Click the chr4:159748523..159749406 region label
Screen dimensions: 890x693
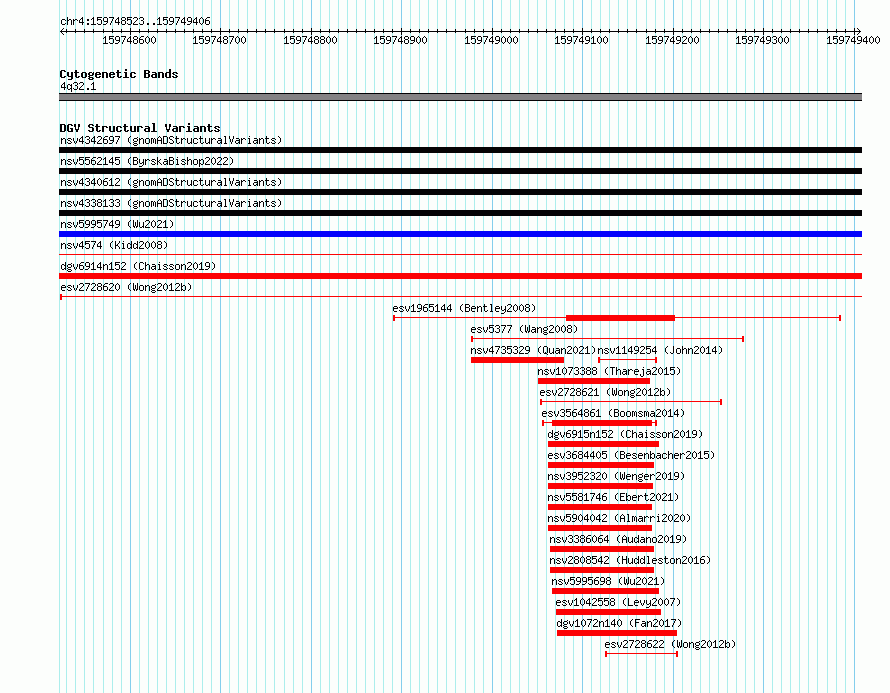[x=135, y=21]
